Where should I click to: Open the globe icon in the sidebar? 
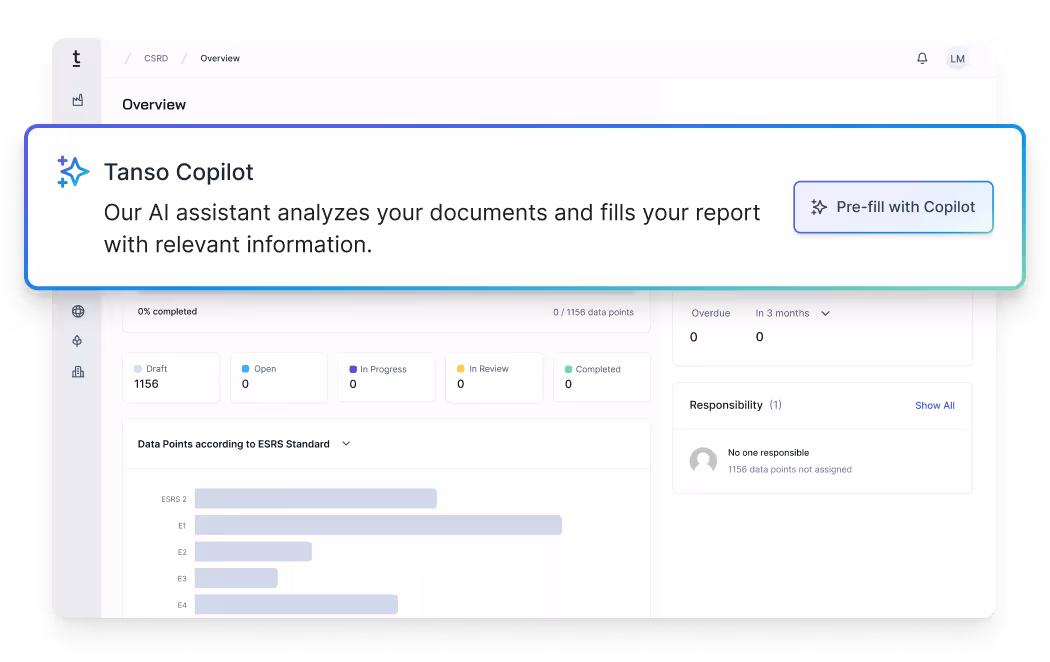[78, 311]
